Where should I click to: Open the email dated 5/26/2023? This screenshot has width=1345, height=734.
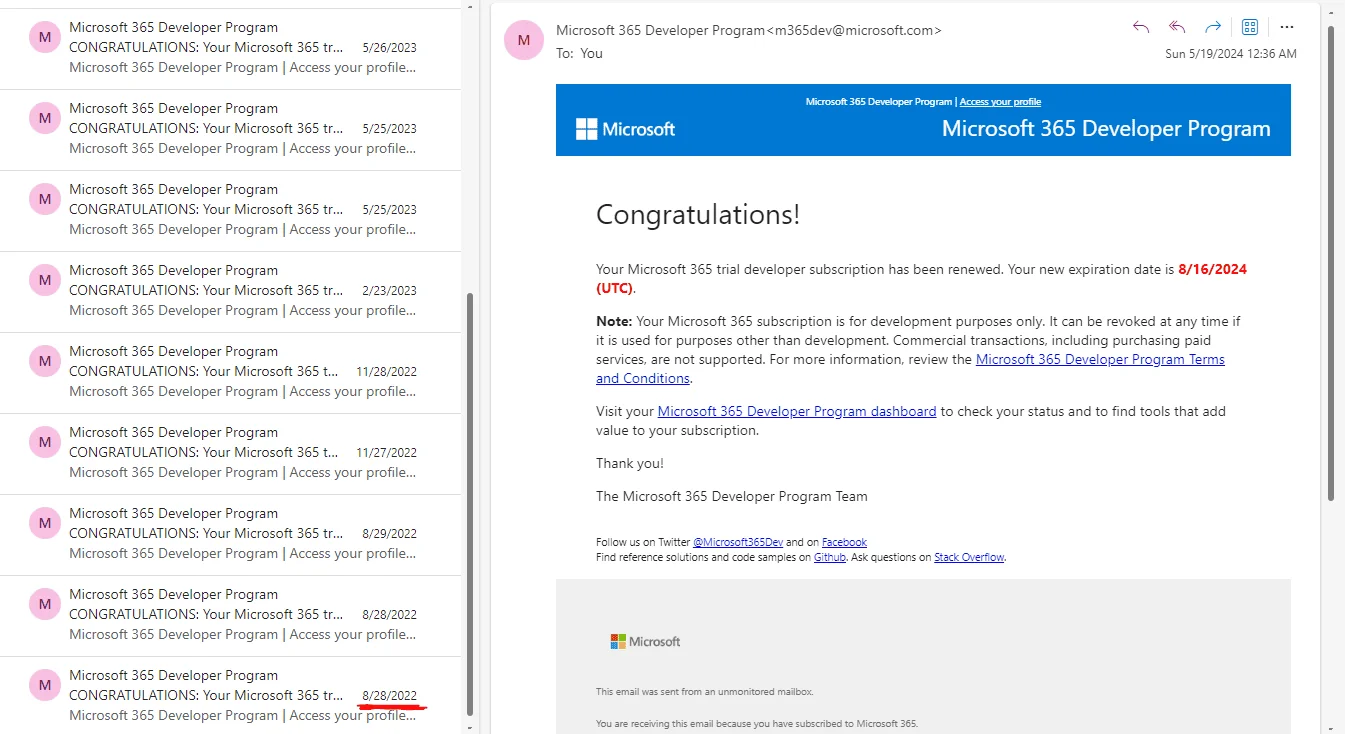[230, 47]
